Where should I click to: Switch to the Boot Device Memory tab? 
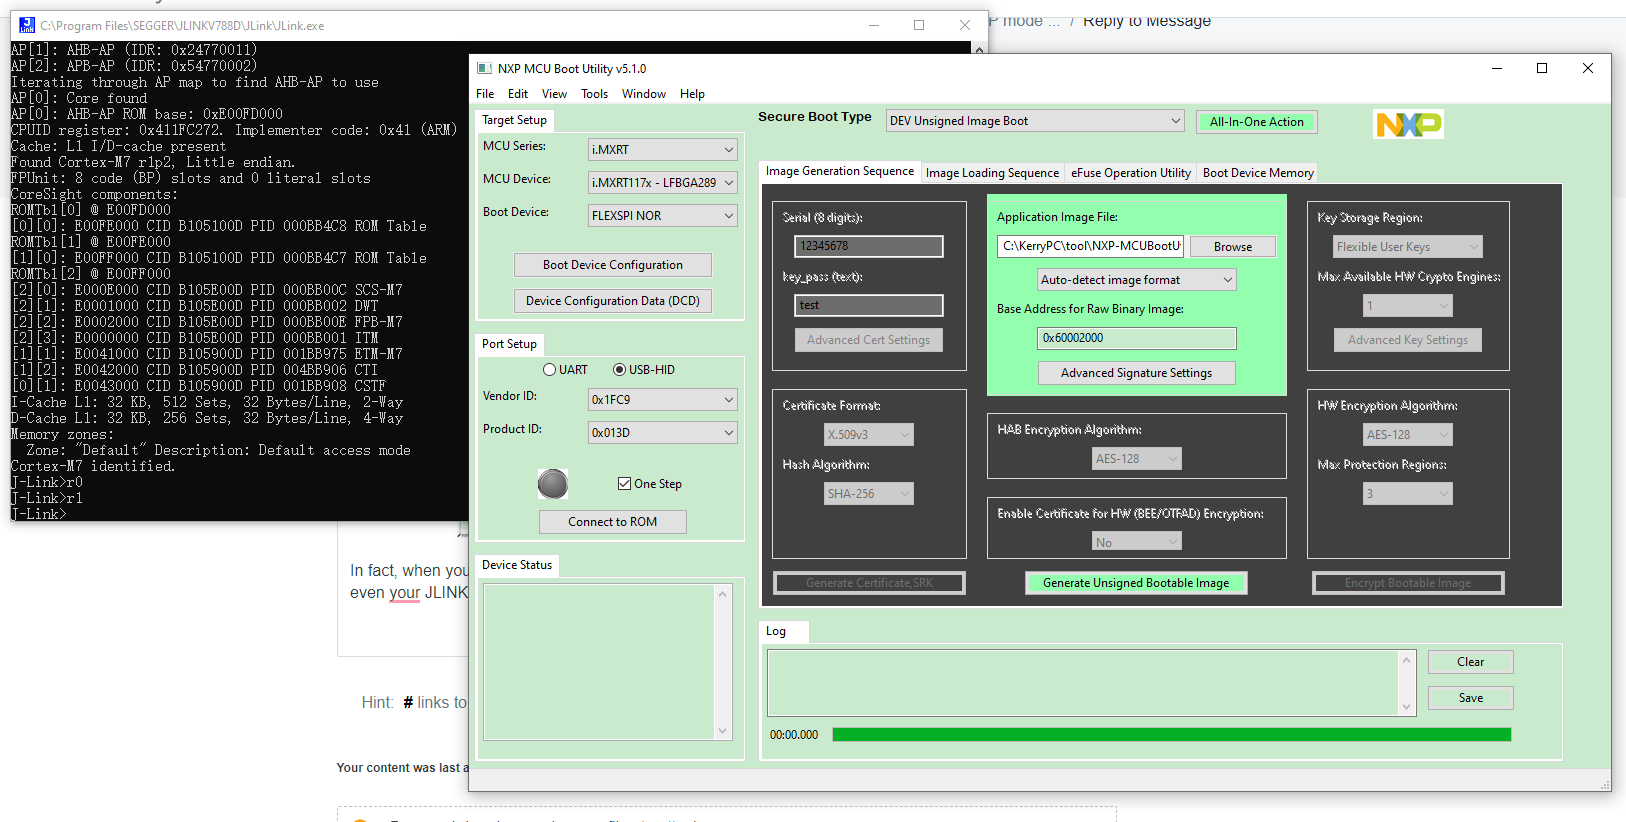(1258, 173)
